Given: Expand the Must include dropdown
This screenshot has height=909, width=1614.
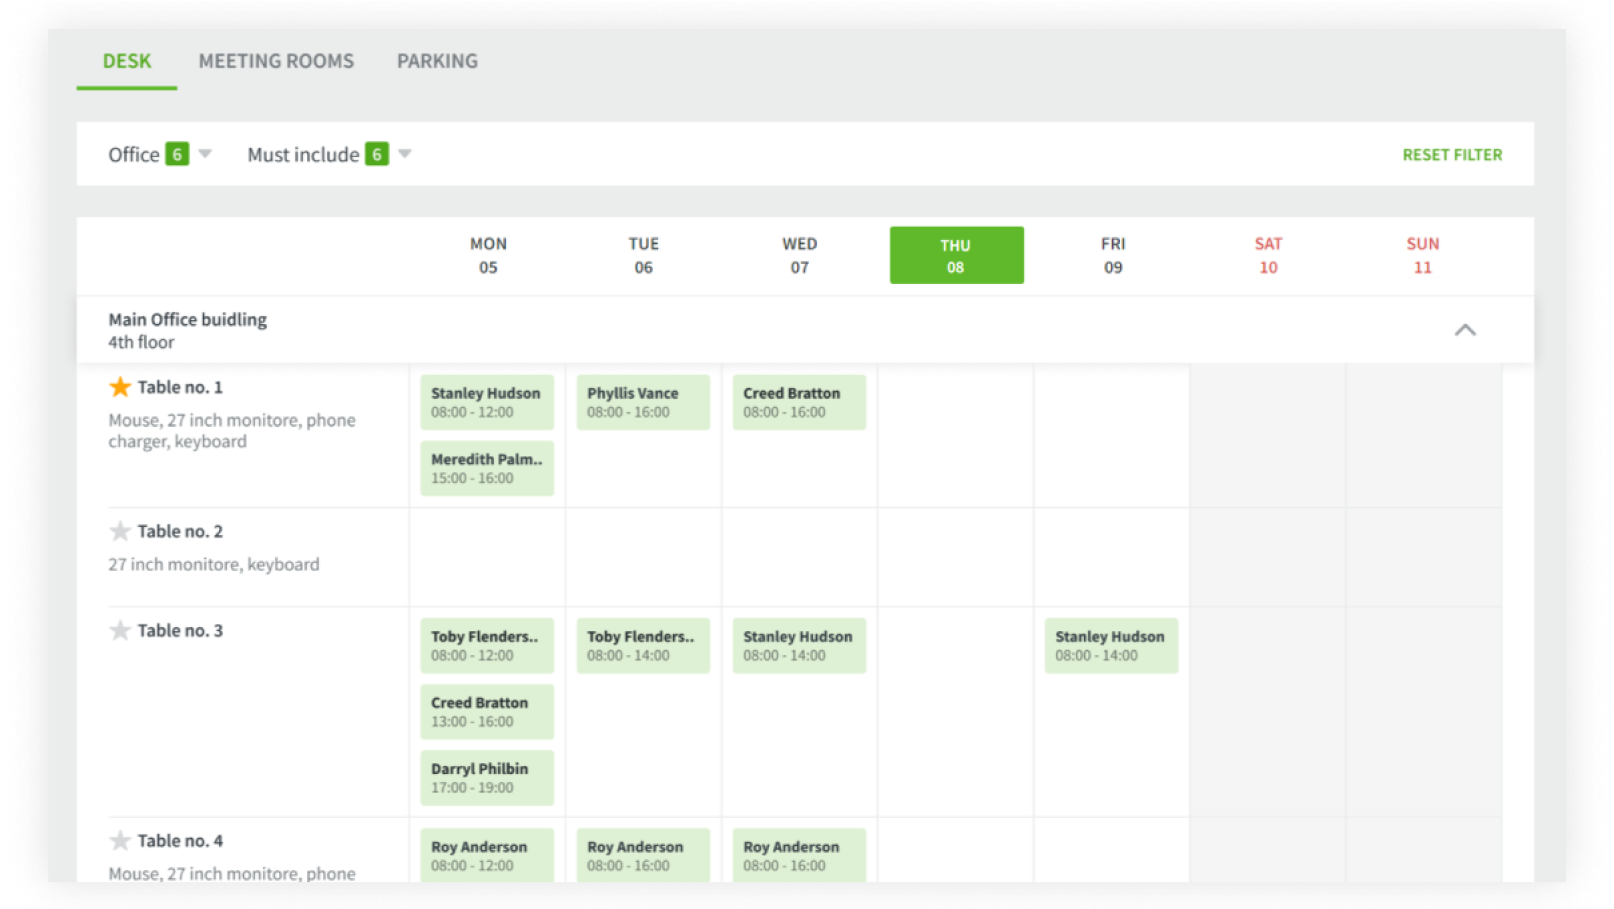Looking at the screenshot, I should pos(404,154).
